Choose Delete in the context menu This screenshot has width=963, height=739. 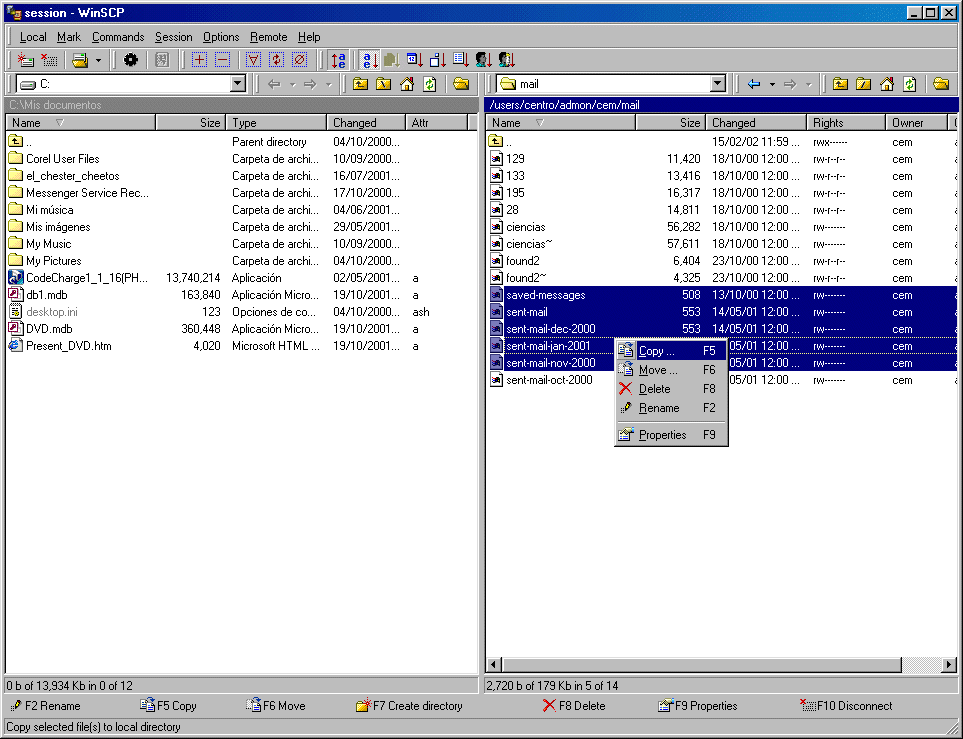671,389
